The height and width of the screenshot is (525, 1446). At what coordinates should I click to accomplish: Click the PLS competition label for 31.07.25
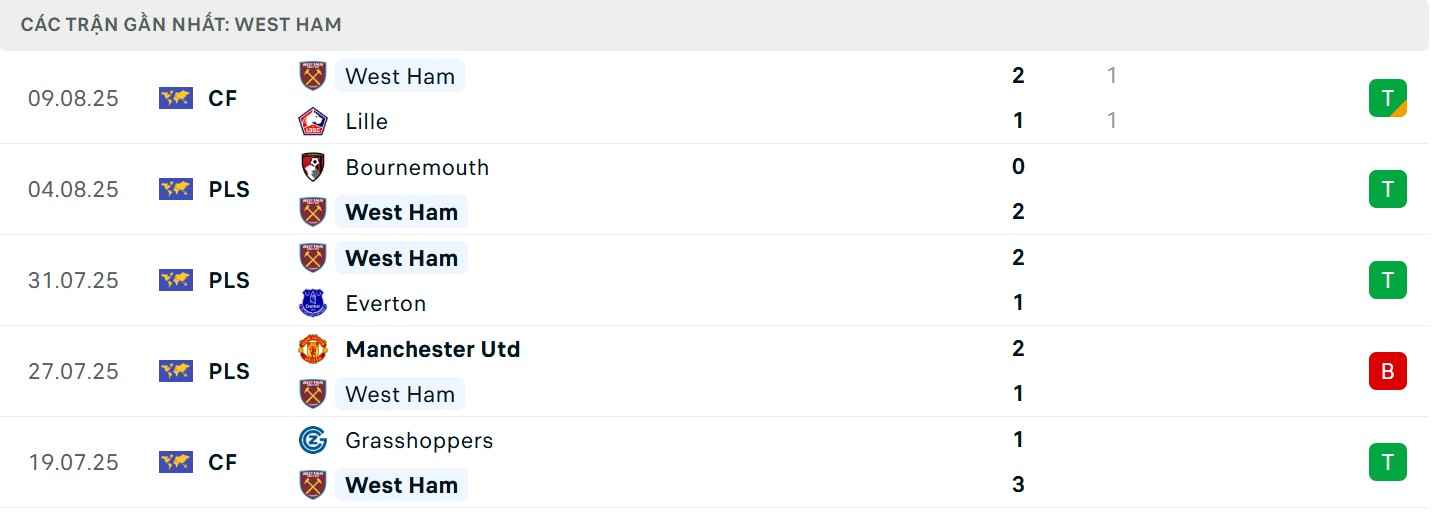pos(229,280)
